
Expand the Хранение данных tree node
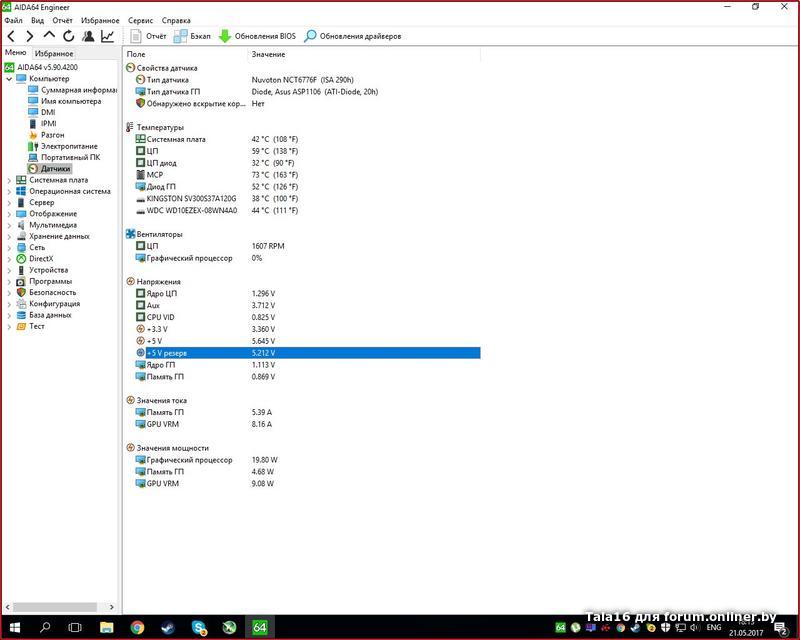(x=10, y=236)
